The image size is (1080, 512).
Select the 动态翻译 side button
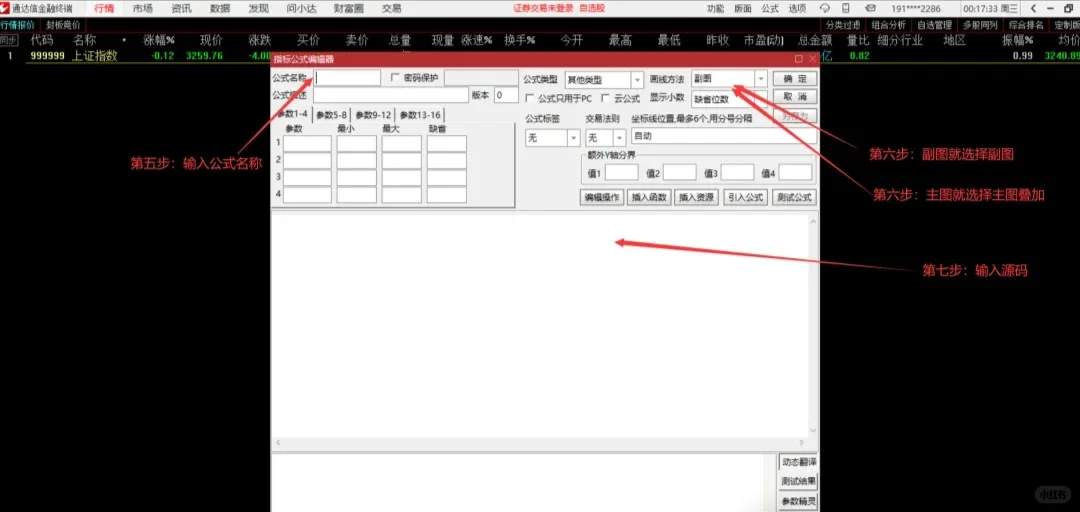click(798, 462)
